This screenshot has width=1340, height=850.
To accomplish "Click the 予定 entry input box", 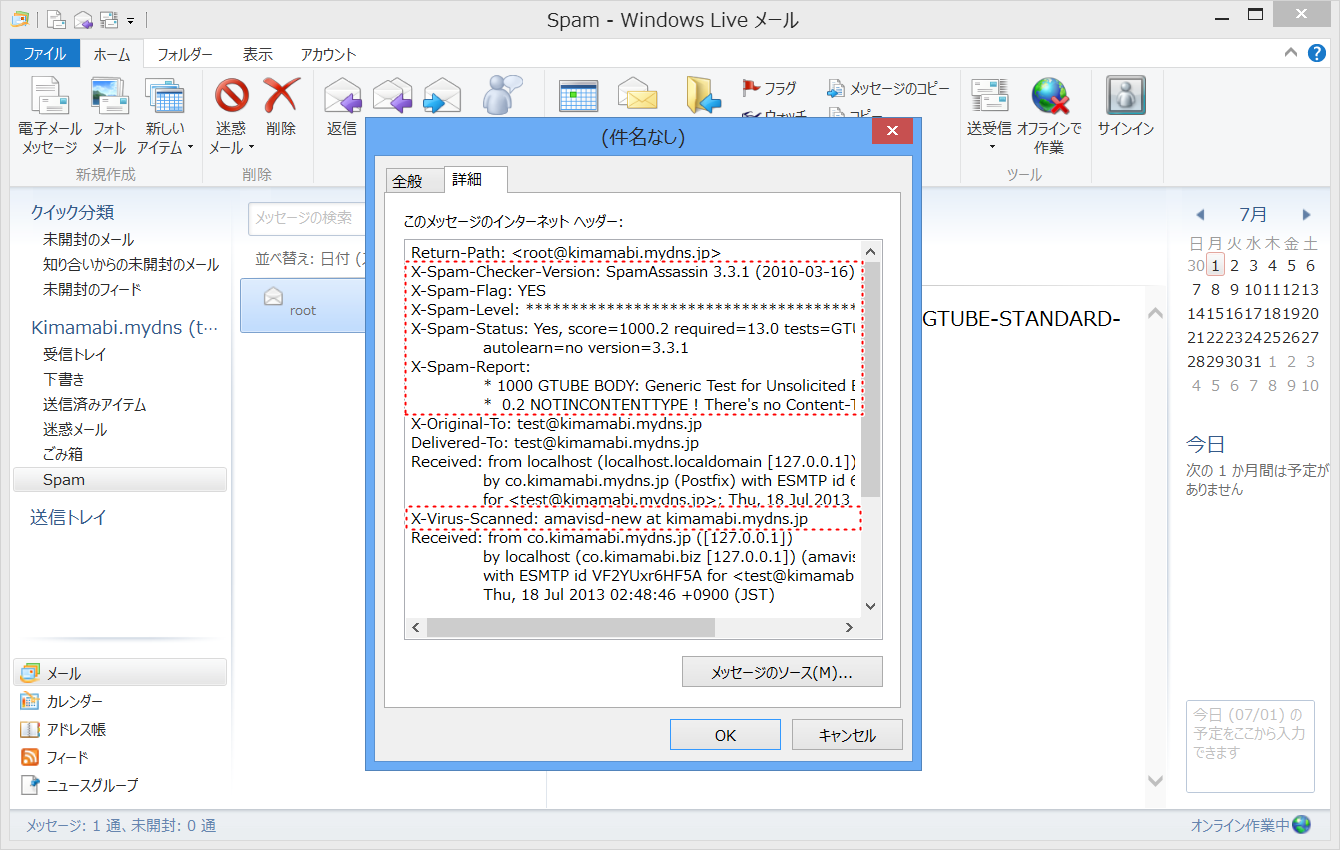I will click(1250, 746).
